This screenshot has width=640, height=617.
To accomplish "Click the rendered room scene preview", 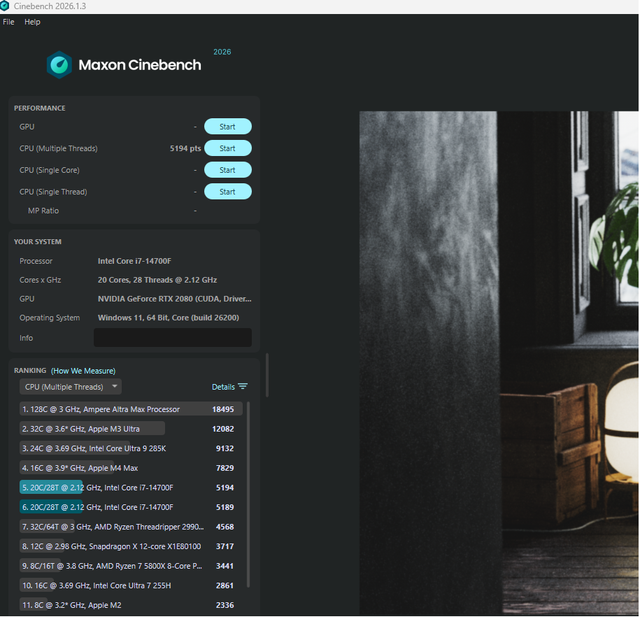I will [x=499, y=362].
